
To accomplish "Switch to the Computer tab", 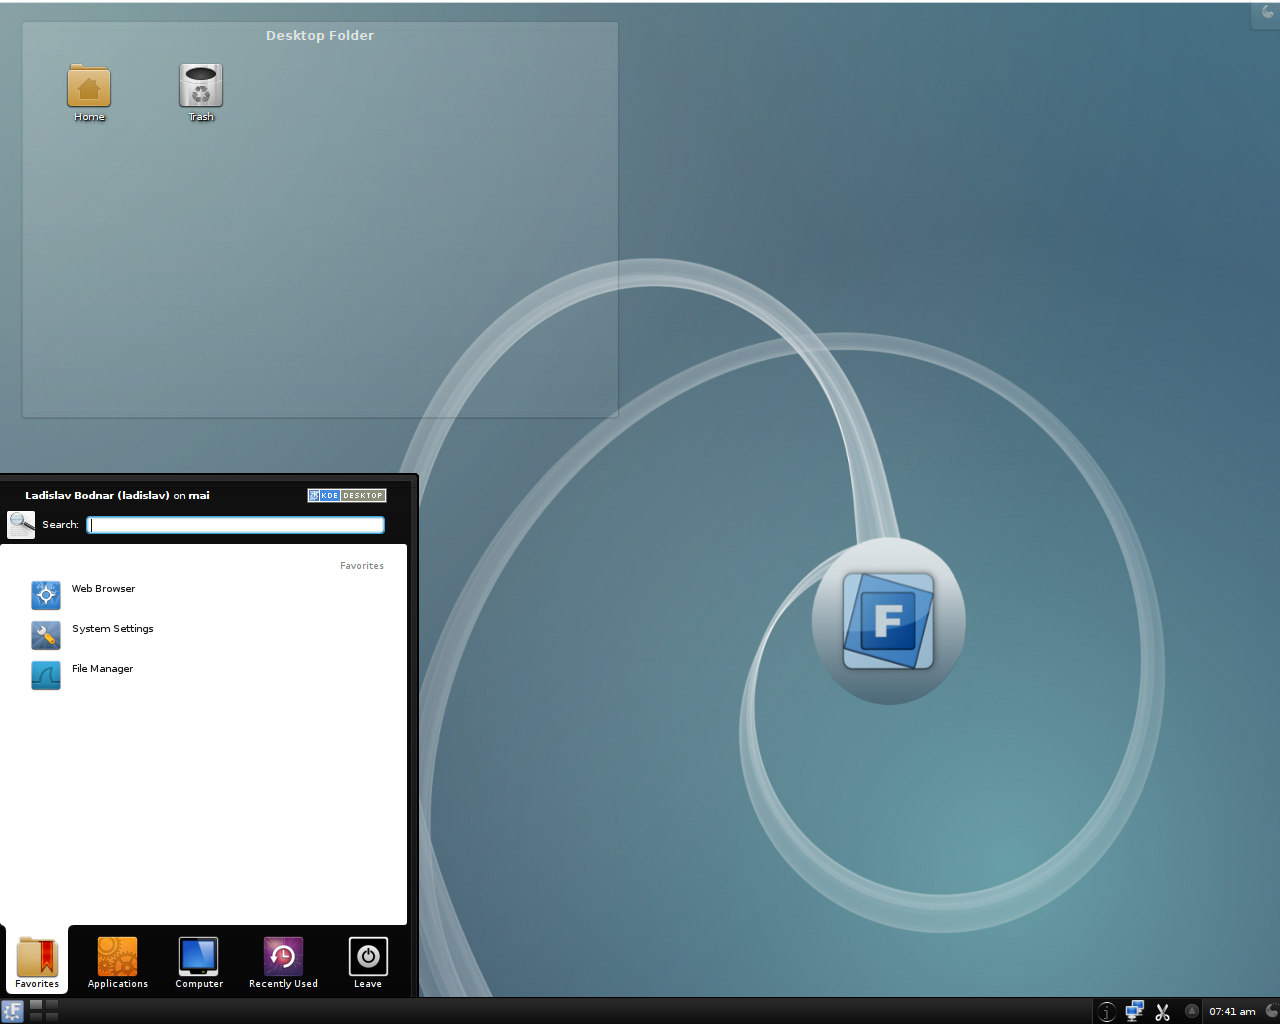I will pyautogui.click(x=199, y=962).
